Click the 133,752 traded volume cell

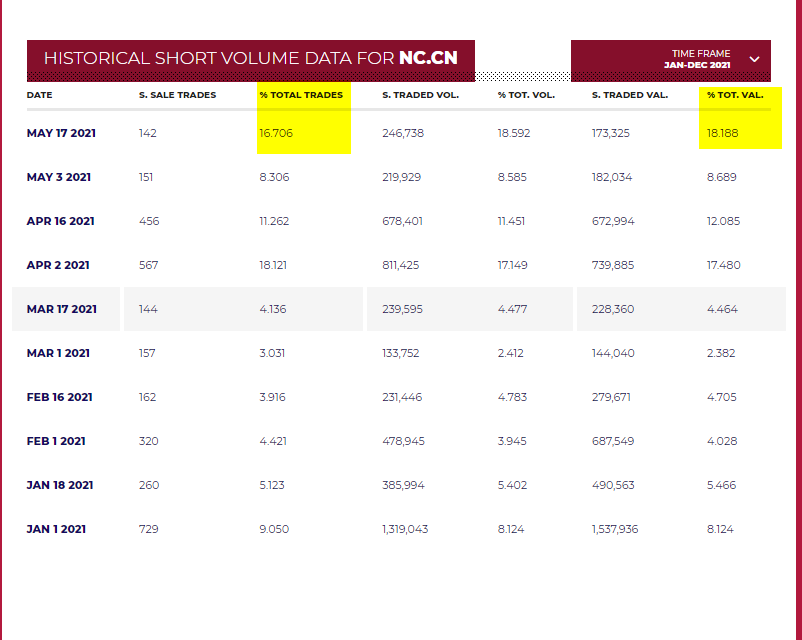pyautogui.click(x=400, y=353)
